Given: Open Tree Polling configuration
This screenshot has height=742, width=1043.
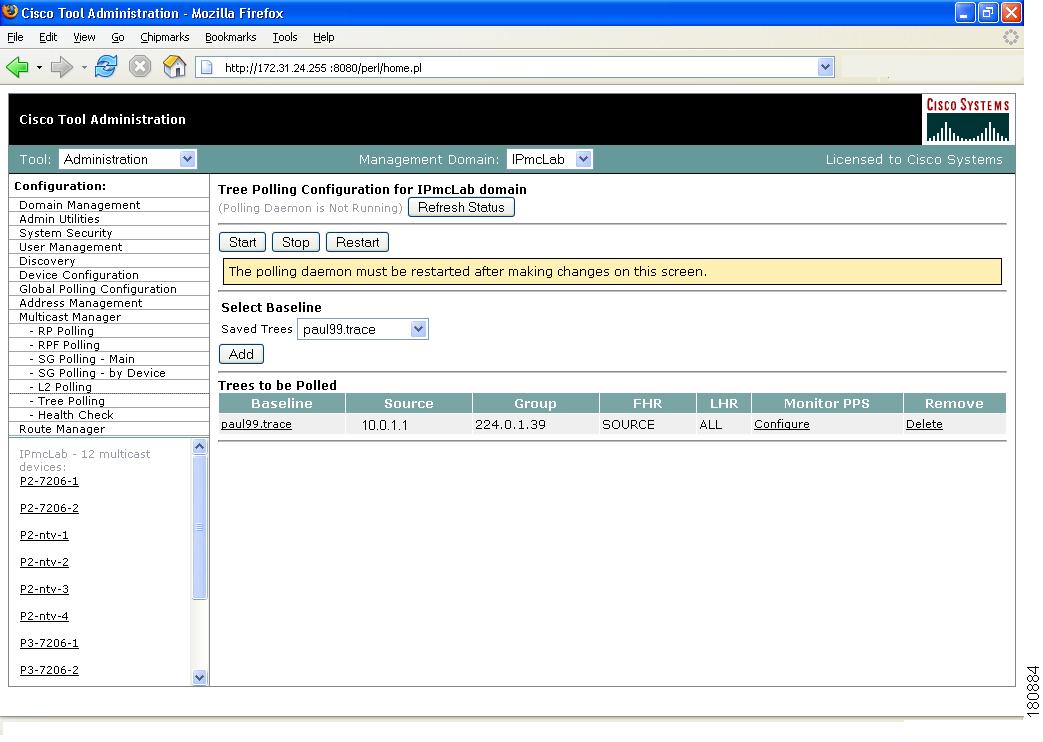Looking at the screenshot, I should coord(71,401).
